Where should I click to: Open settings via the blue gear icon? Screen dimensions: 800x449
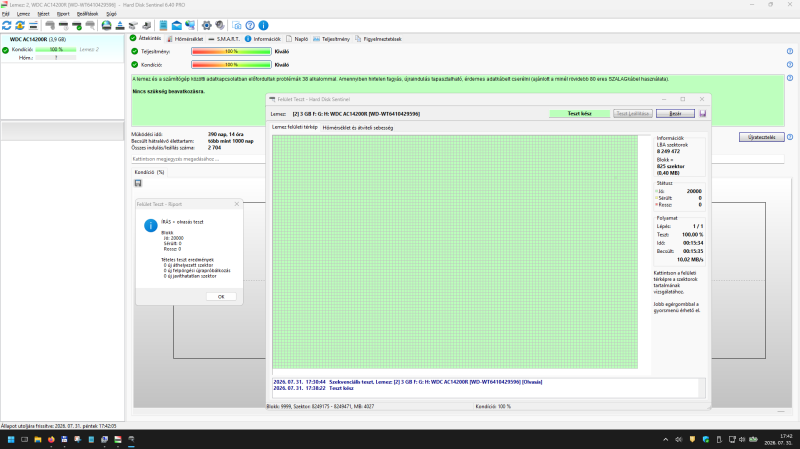coord(207,25)
